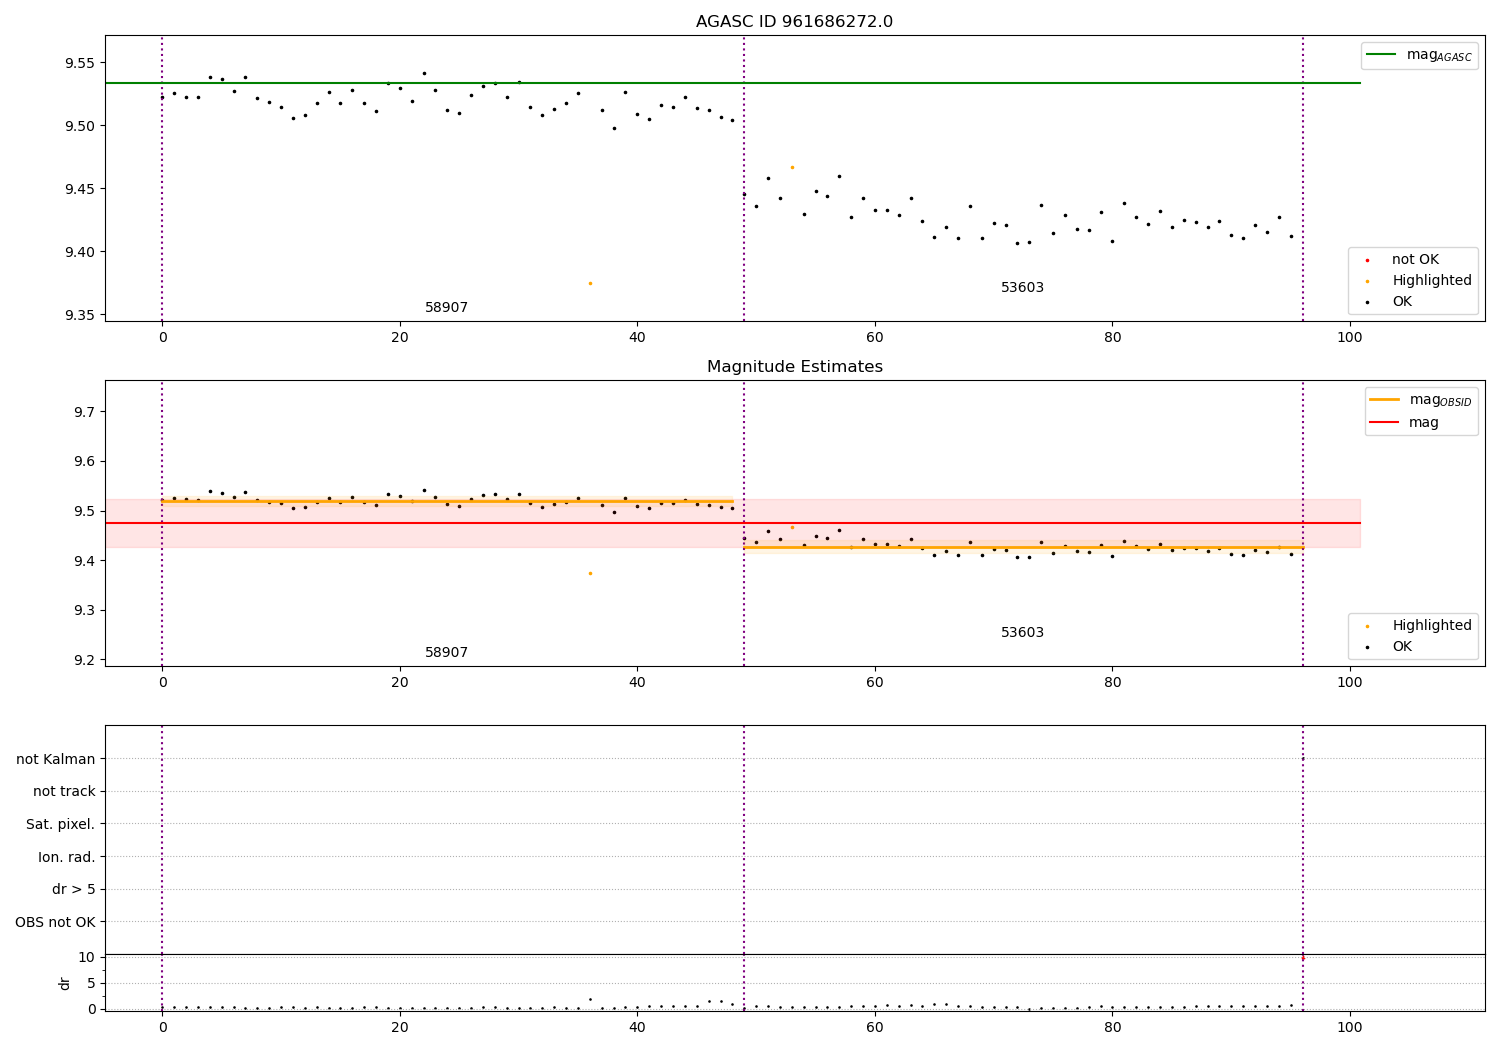The image size is (1500, 1050).
Task: Click the 10 tick on the dr axis
Action: (x=86, y=958)
